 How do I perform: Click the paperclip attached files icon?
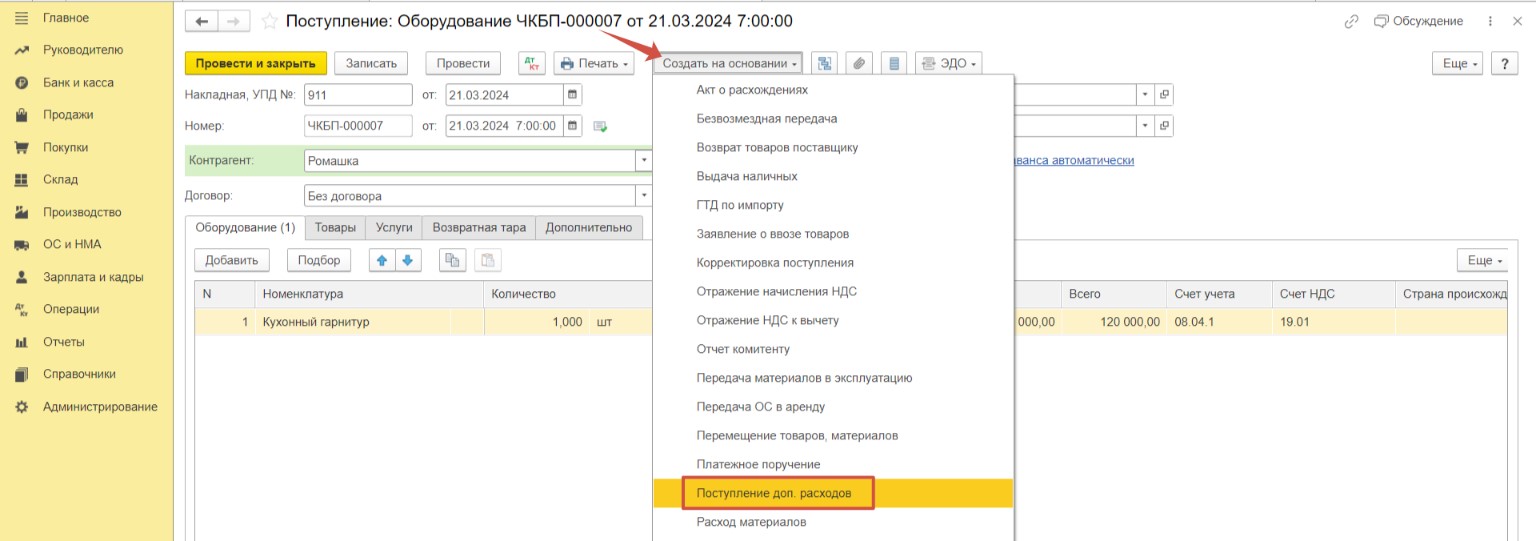point(858,63)
